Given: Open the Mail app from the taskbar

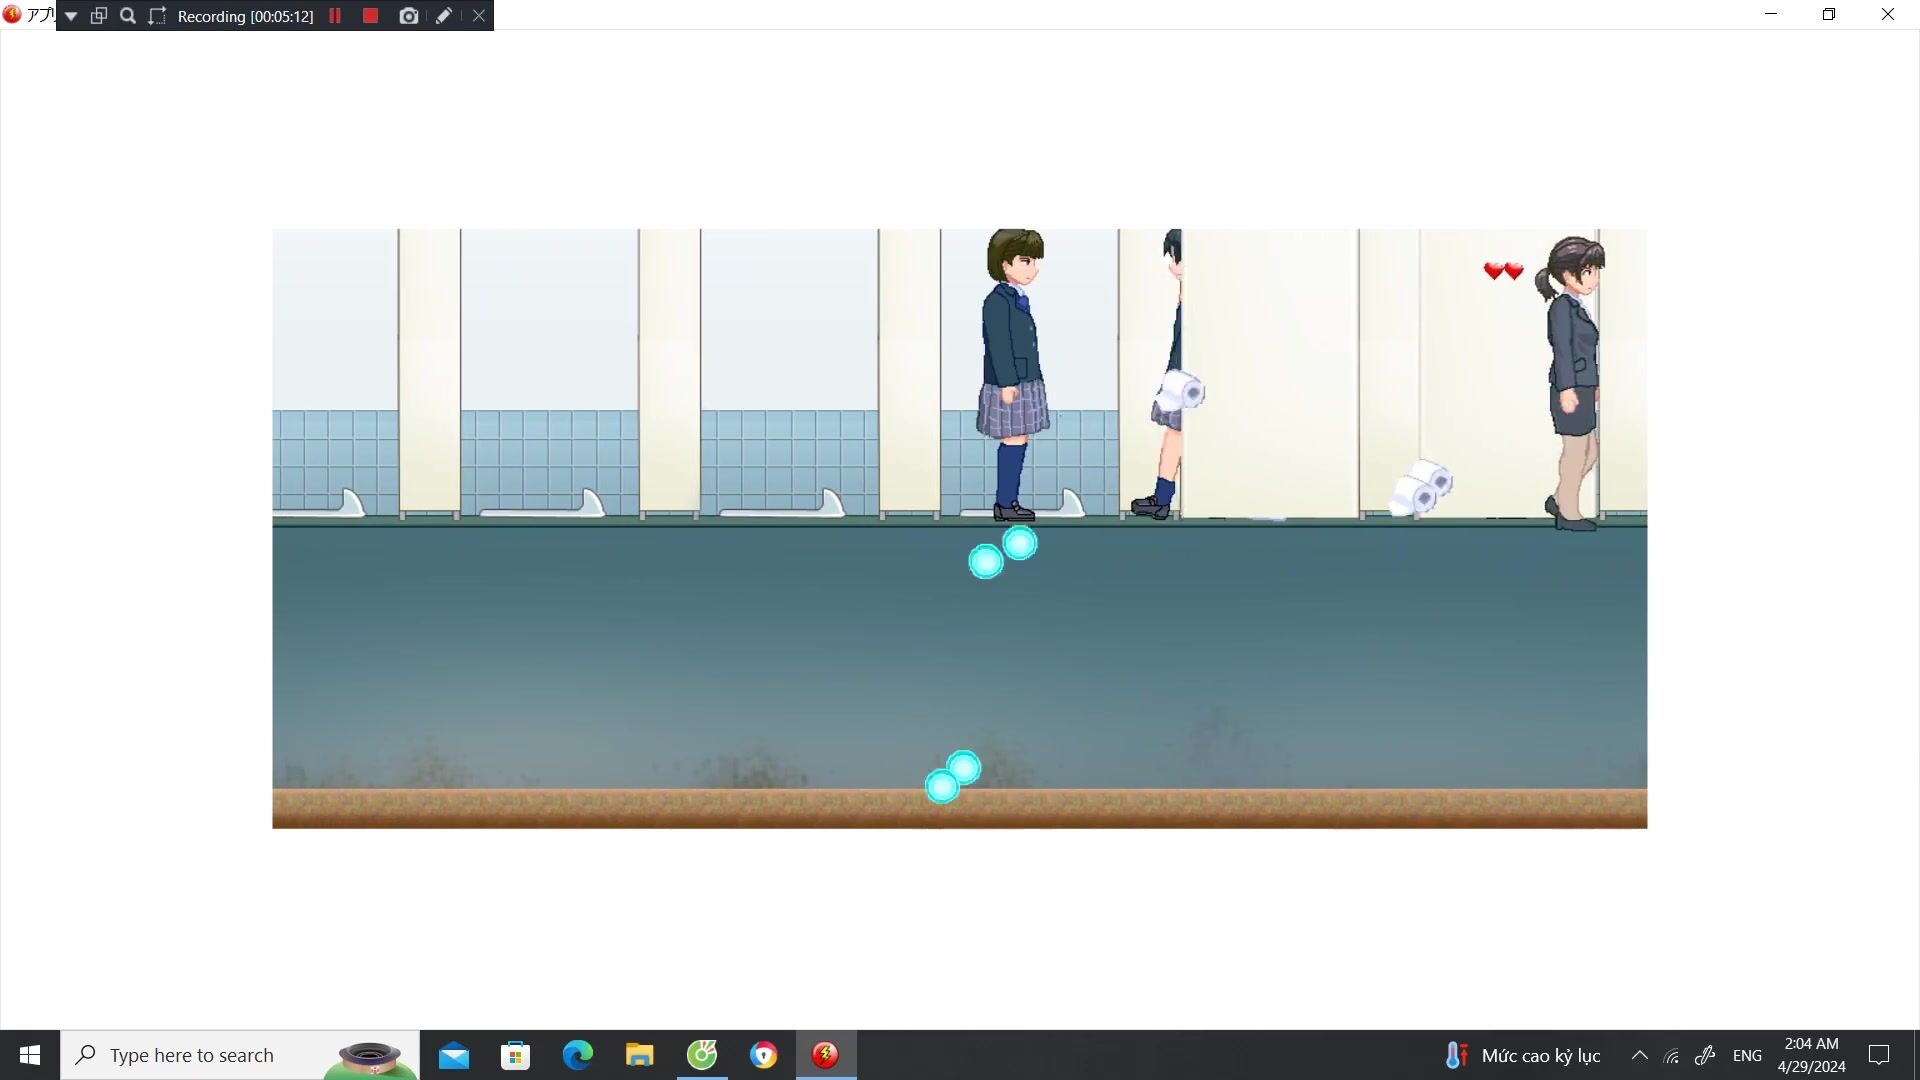Looking at the screenshot, I should (x=453, y=1055).
